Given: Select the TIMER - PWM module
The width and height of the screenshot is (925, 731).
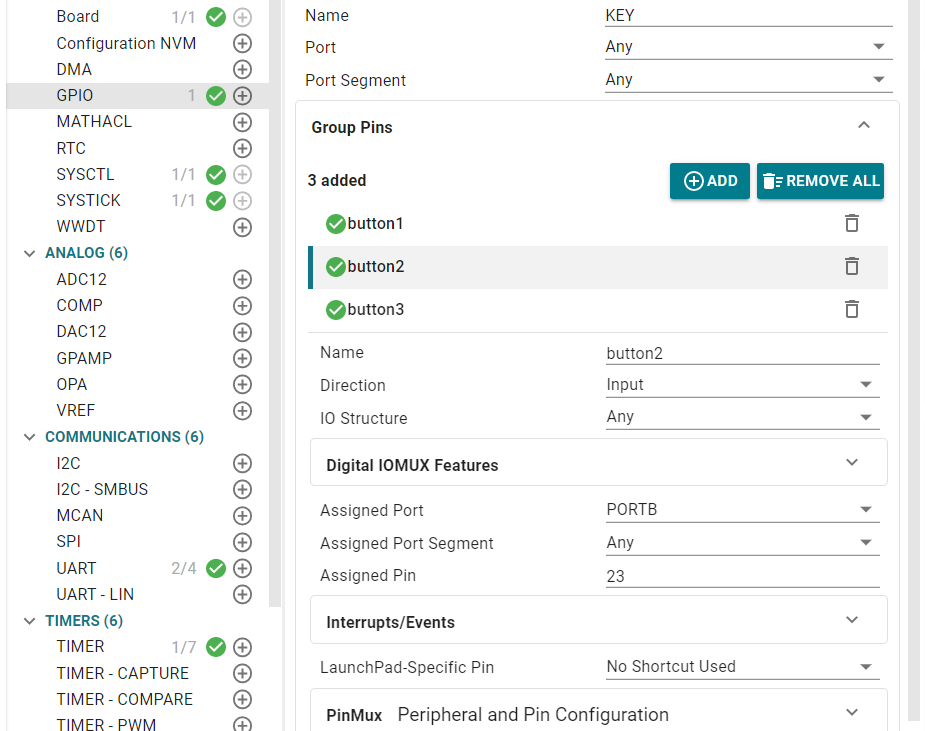Looking at the screenshot, I should [x=106, y=725].
